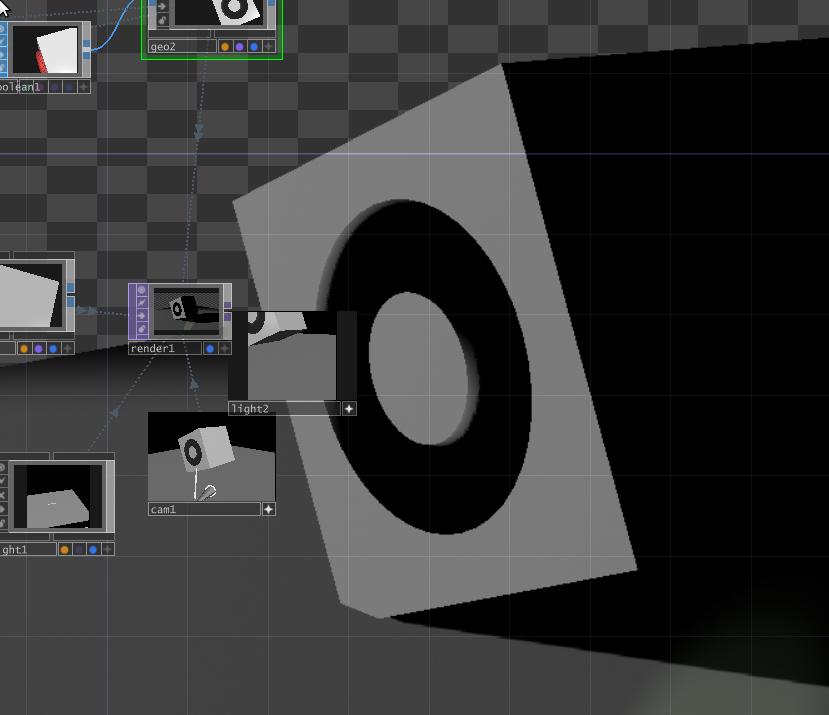This screenshot has height=715, width=829.
Task: Activate render1's plus viewer-active button
Action: [x=225, y=349]
